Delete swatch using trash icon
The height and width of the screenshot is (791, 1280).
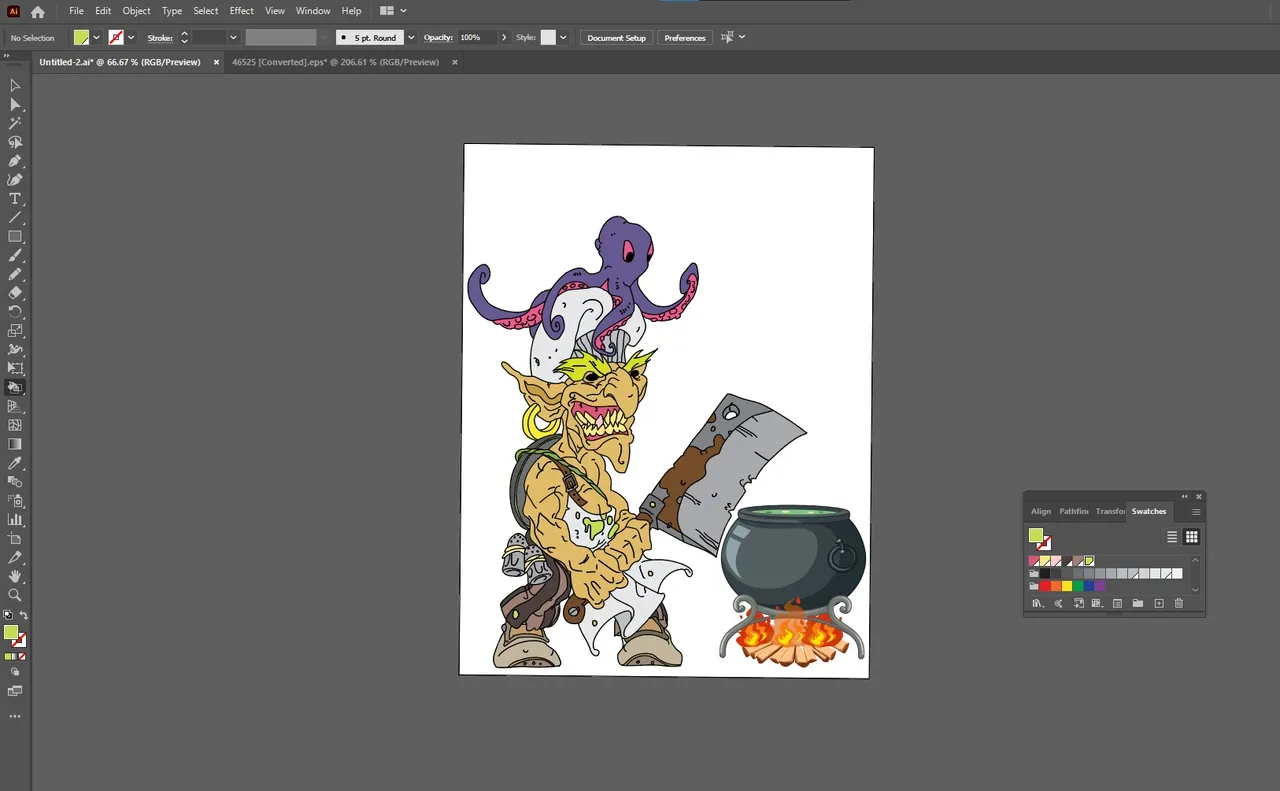1179,603
